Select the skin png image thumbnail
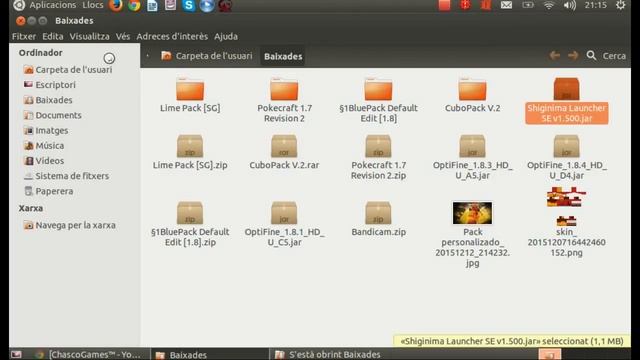This screenshot has width=640, height=360. click(x=567, y=206)
